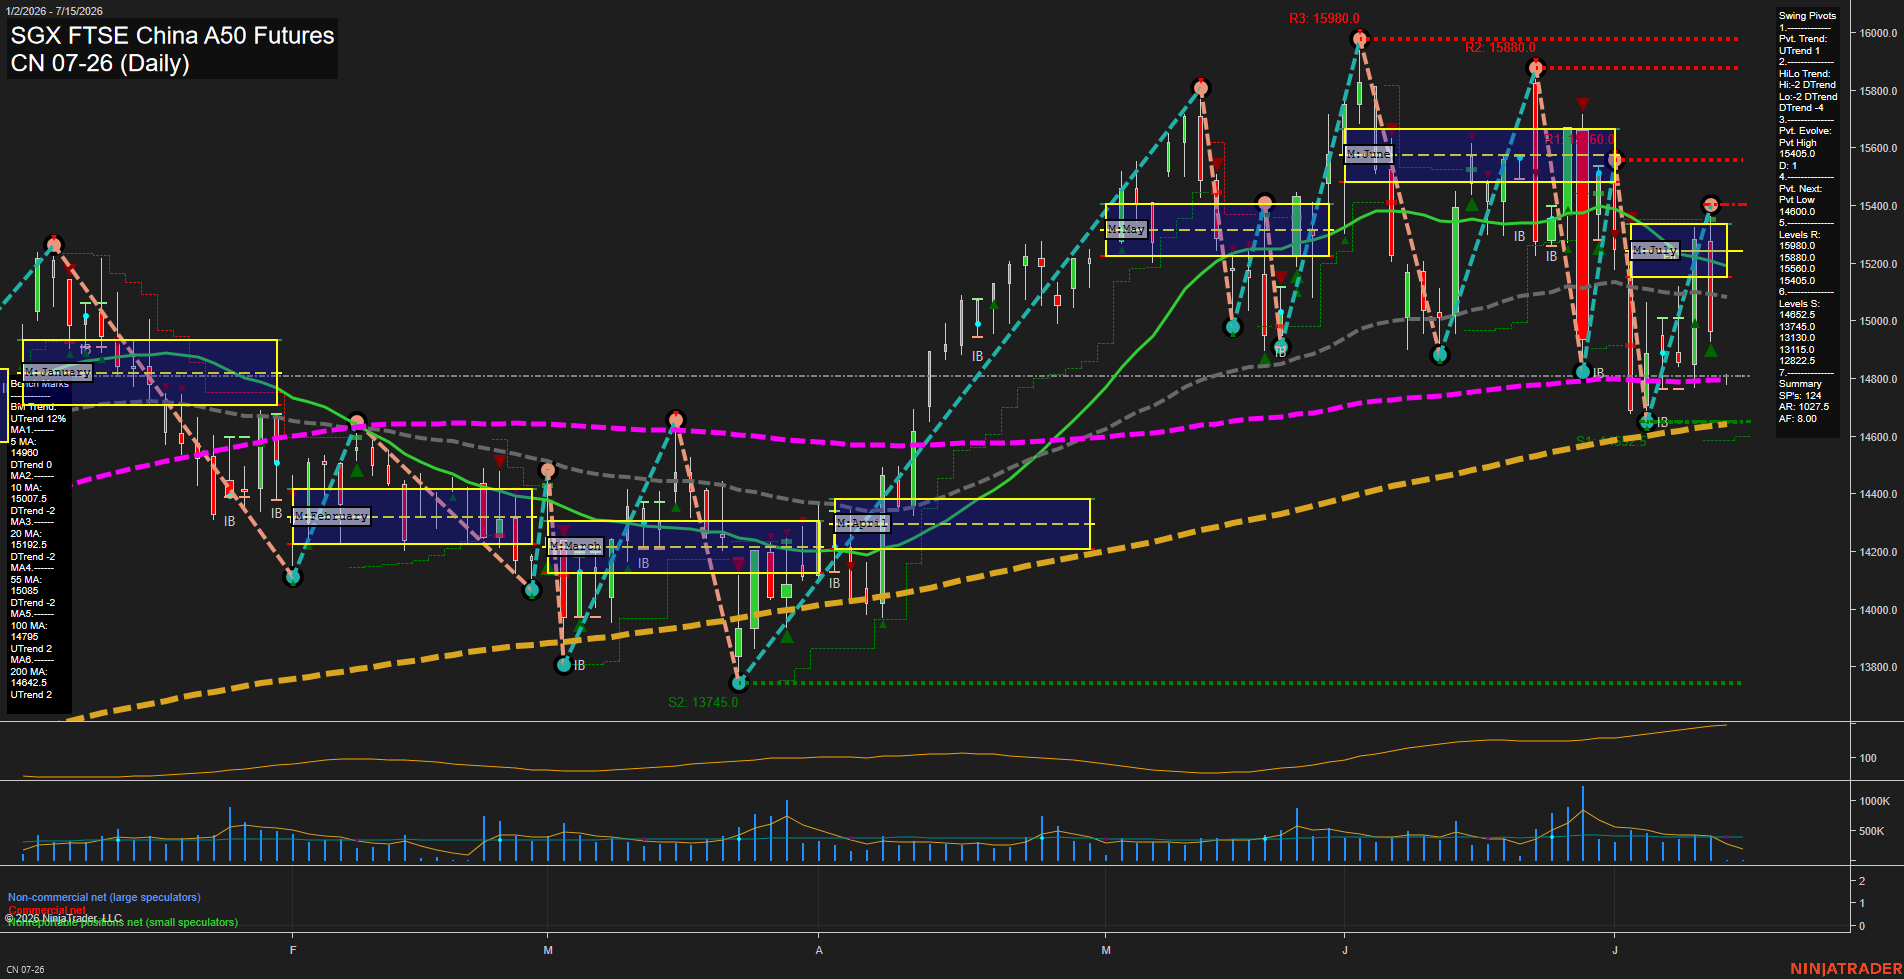Click the F month tick on time axis

click(293, 950)
